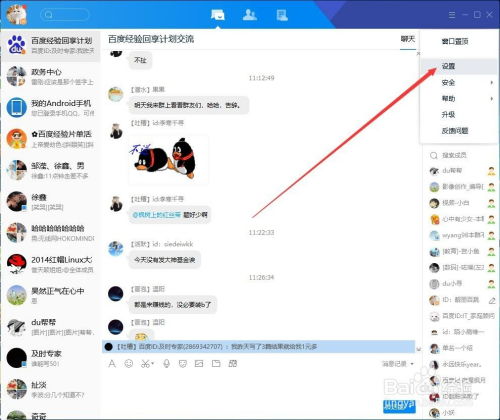Send a file using folder icon
Image resolution: width=500 pixels, height=420 pixels.
(216, 364)
